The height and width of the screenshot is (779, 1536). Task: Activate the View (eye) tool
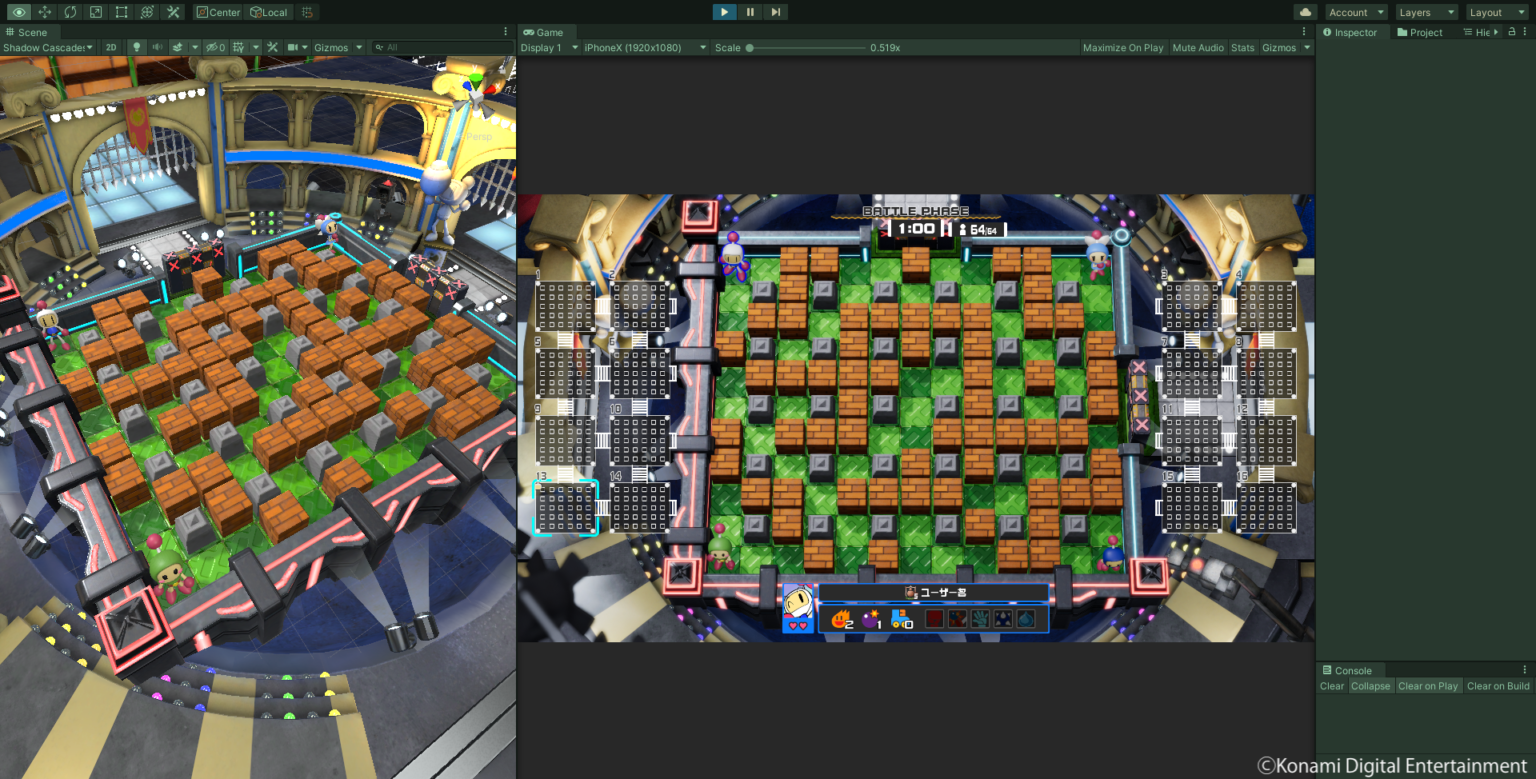pyautogui.click(x=18, y=12)
